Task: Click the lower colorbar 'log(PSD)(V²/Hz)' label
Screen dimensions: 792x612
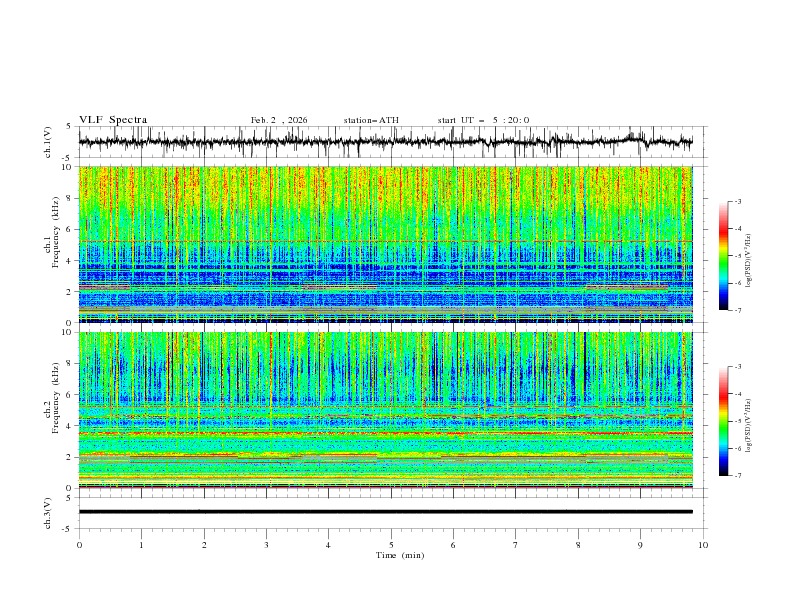Action: point(748,426)
